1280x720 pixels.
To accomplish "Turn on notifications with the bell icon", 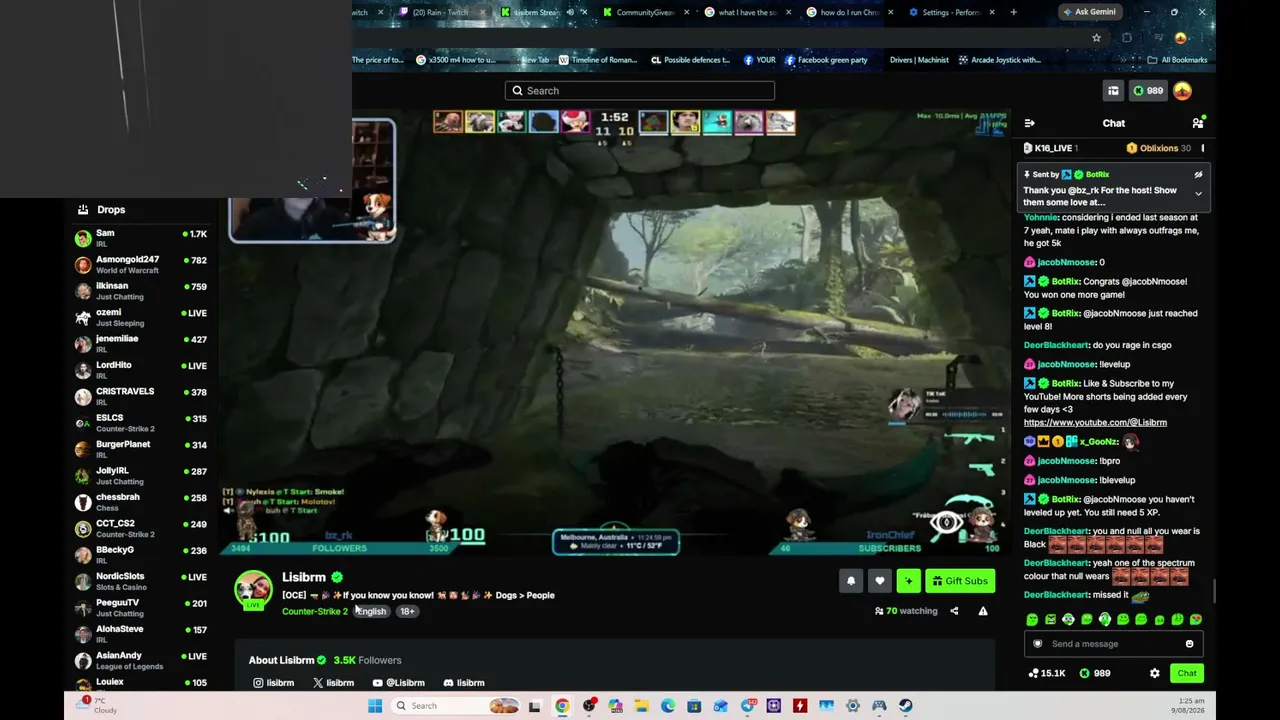I will coord(851,581).
